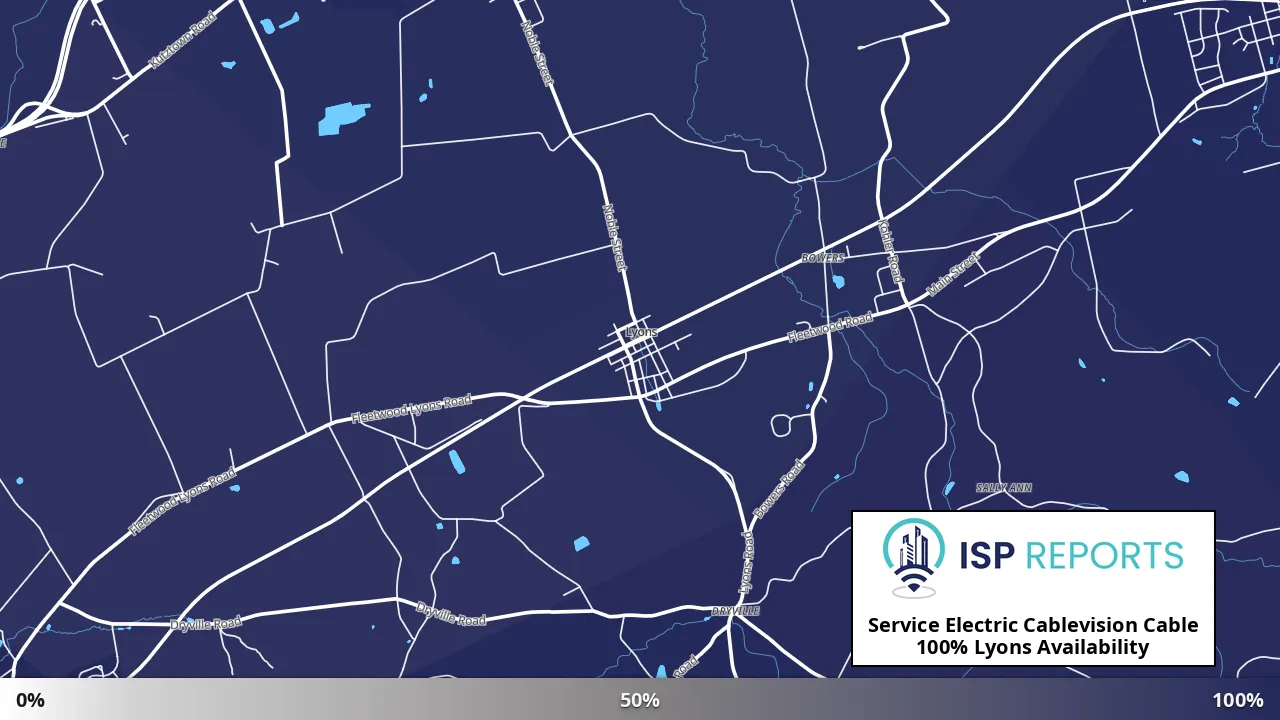
Task: Click the 100% Lyons Availability text
Action: coord(1033,647)
